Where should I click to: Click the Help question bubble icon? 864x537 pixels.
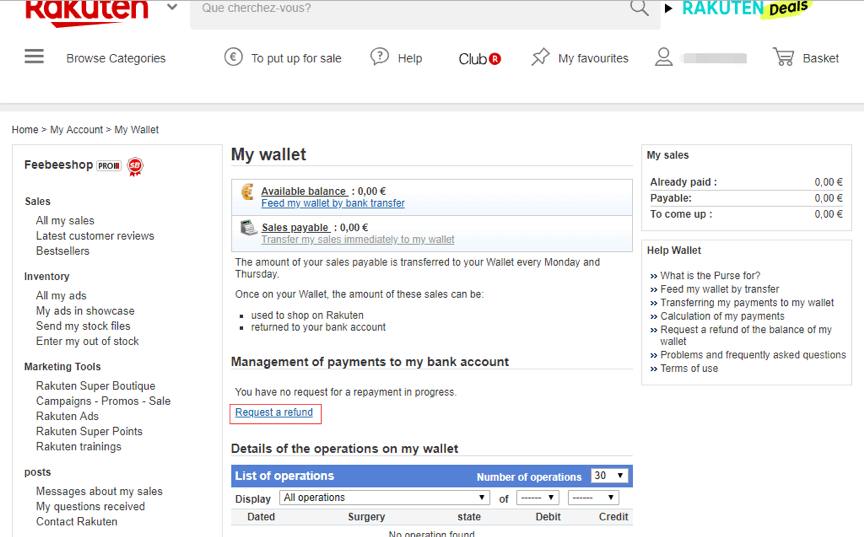380,57
